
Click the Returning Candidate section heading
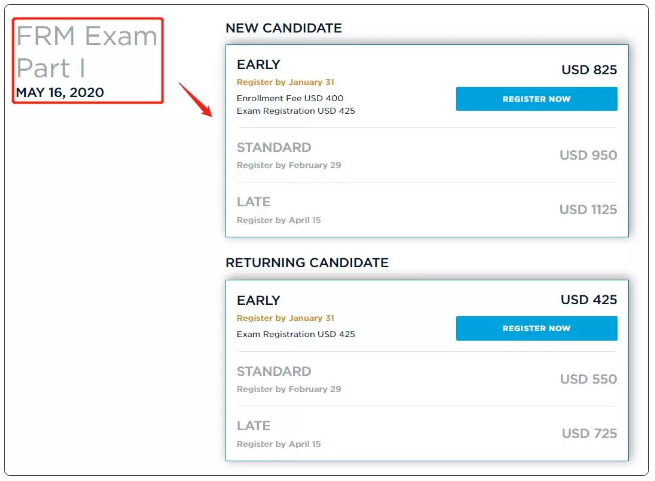(x=306, y=263)
